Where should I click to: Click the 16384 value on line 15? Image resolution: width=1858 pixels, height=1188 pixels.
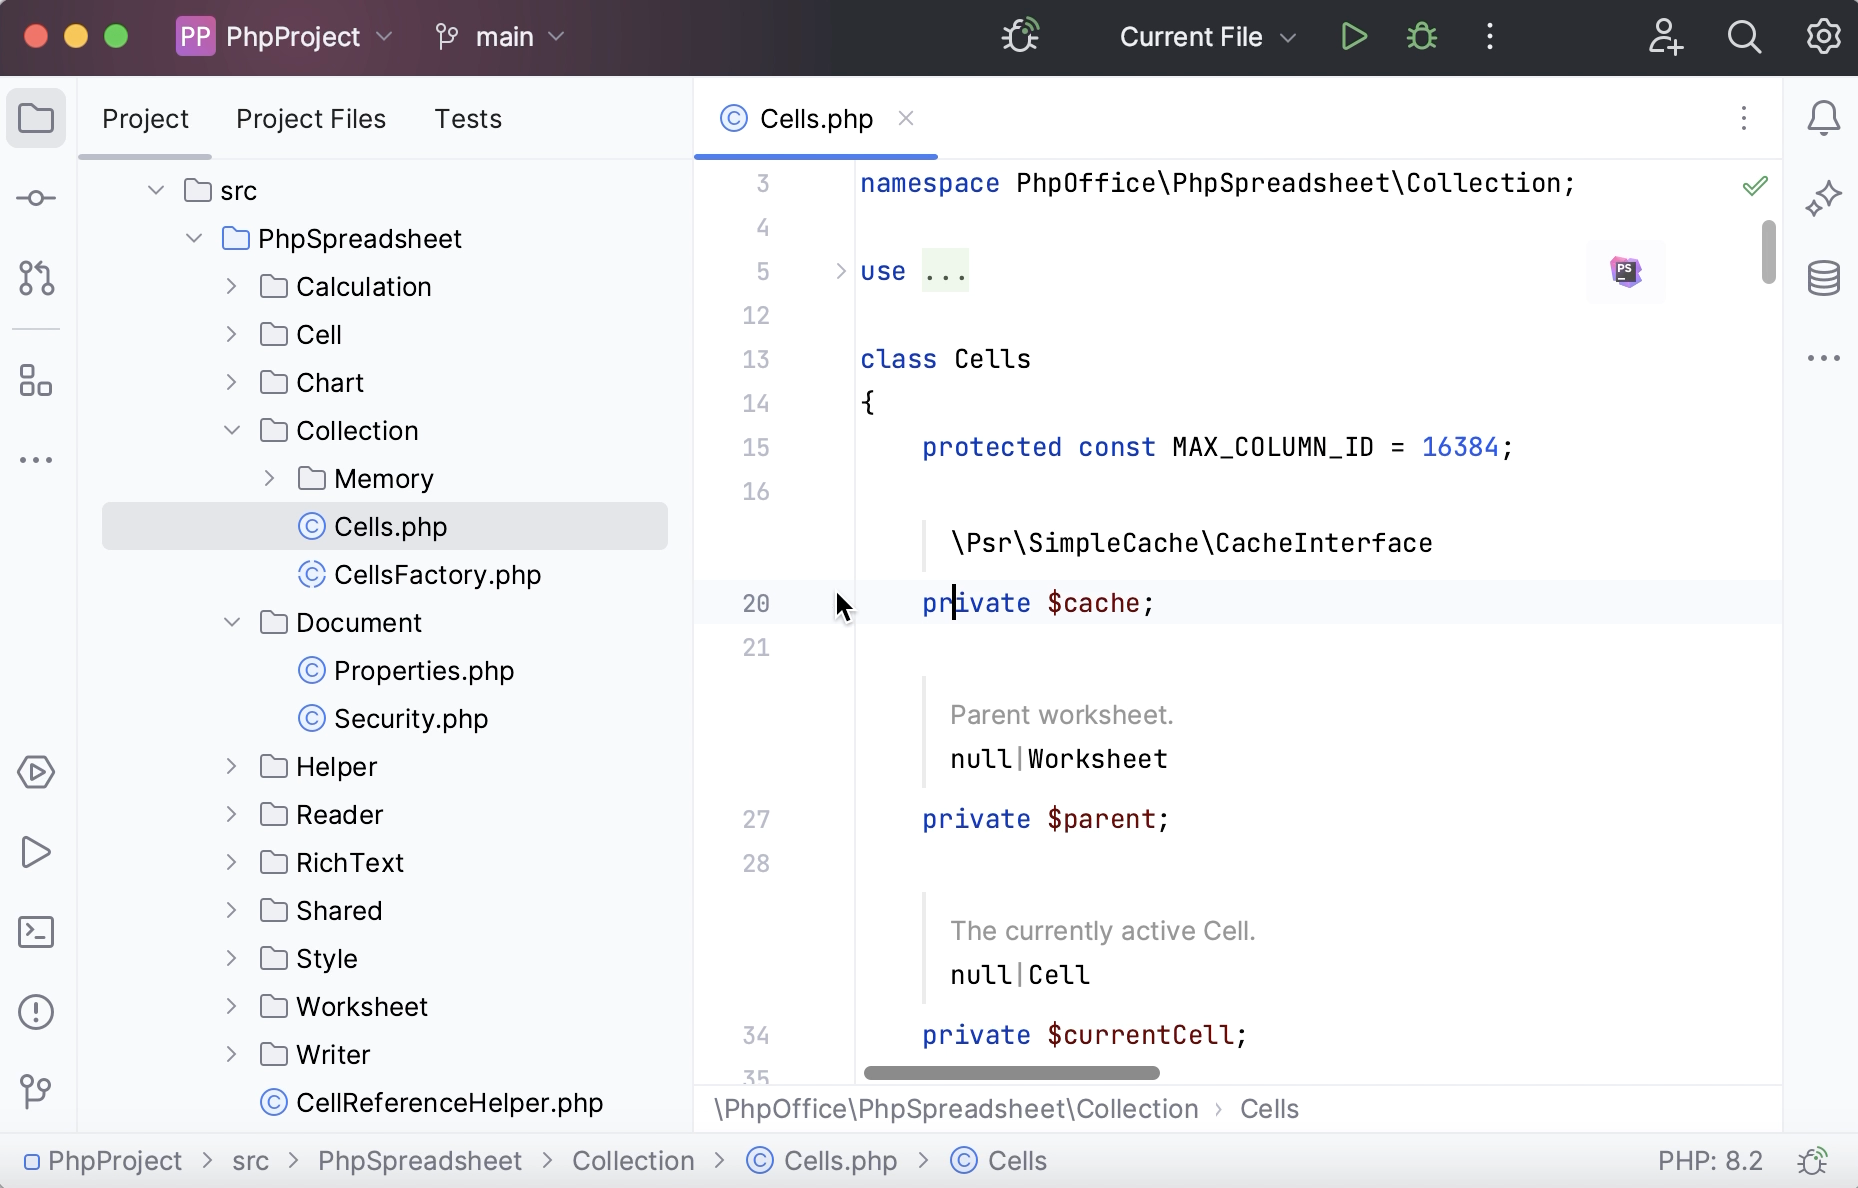pos(1460,447)
